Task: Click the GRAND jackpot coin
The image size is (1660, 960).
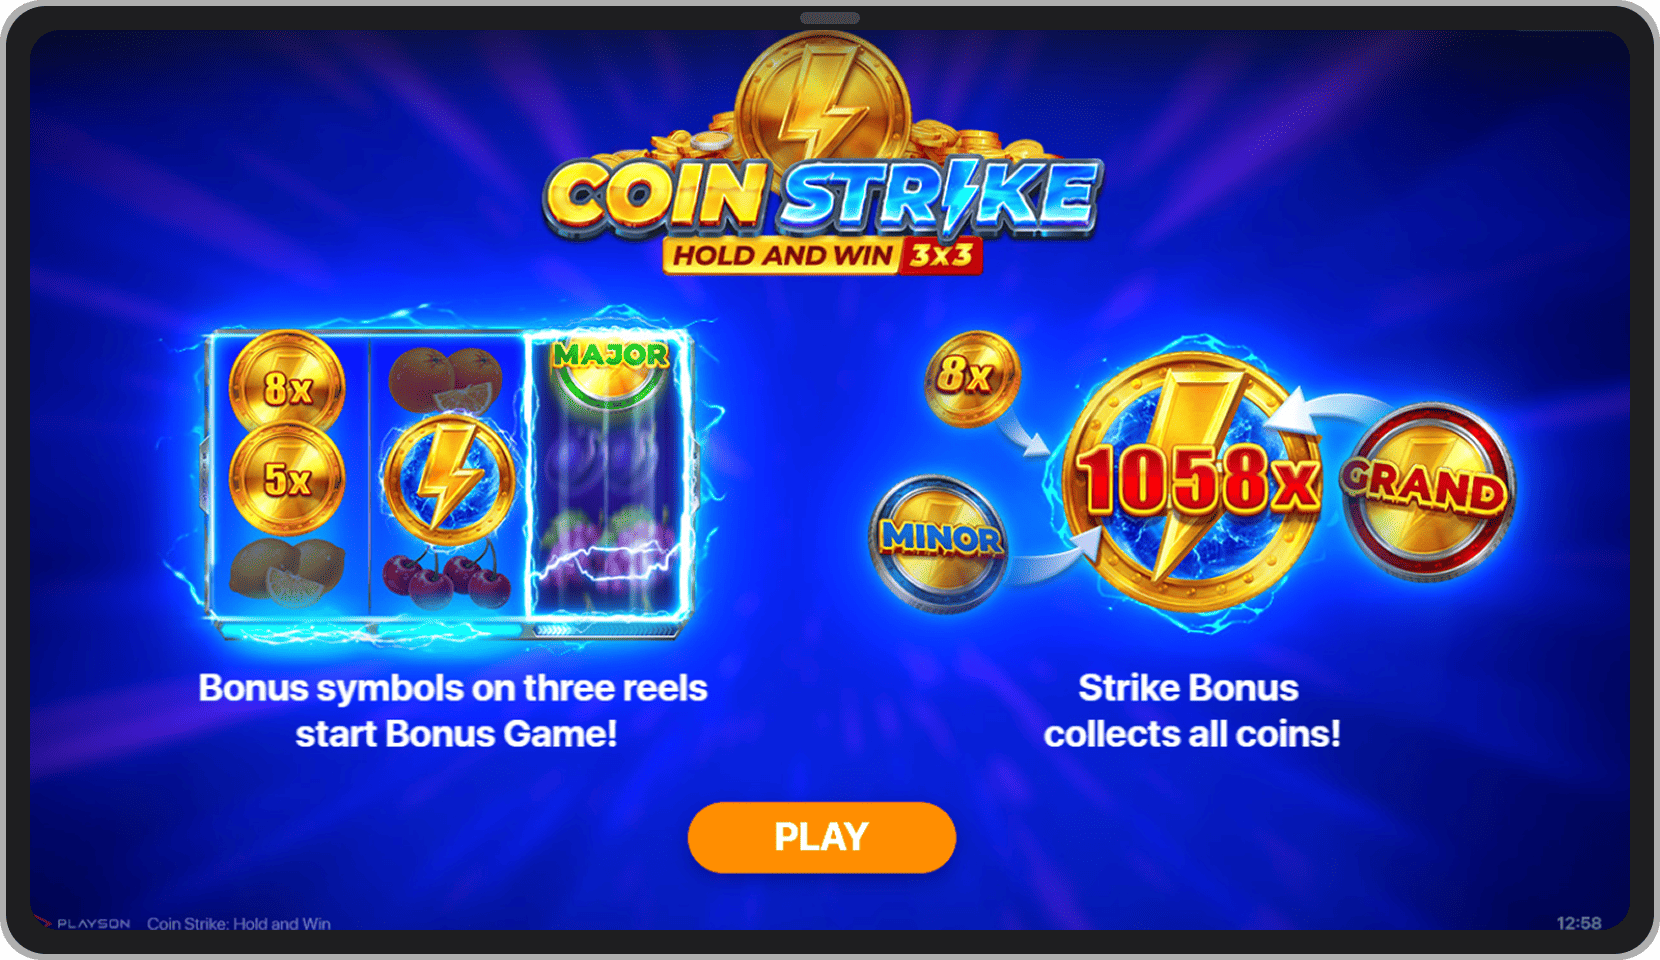Action: click(1427, 490)
